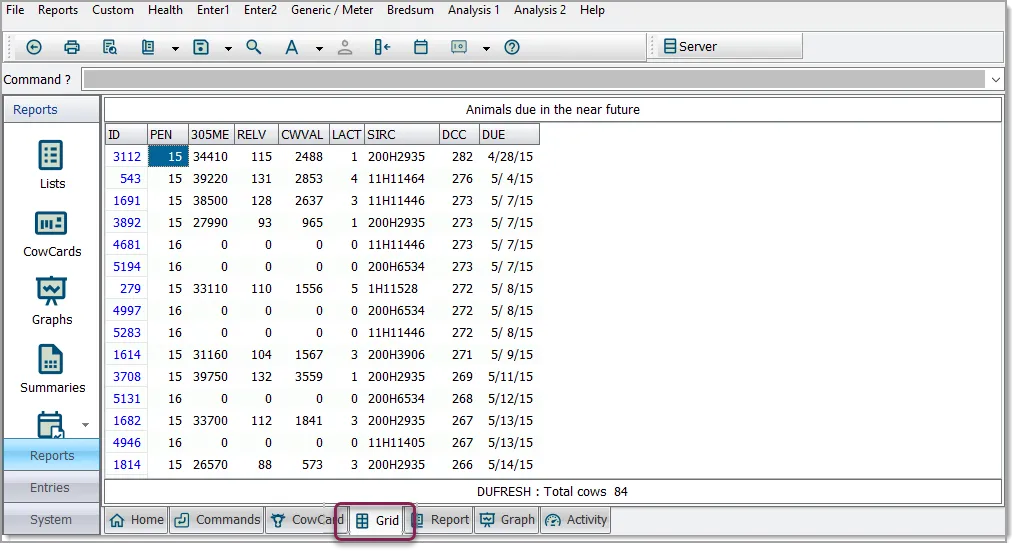Viewport: 1017px width, 553px height.
Task: Click the user person toolbar icon
Action: (x=345, y=47)
